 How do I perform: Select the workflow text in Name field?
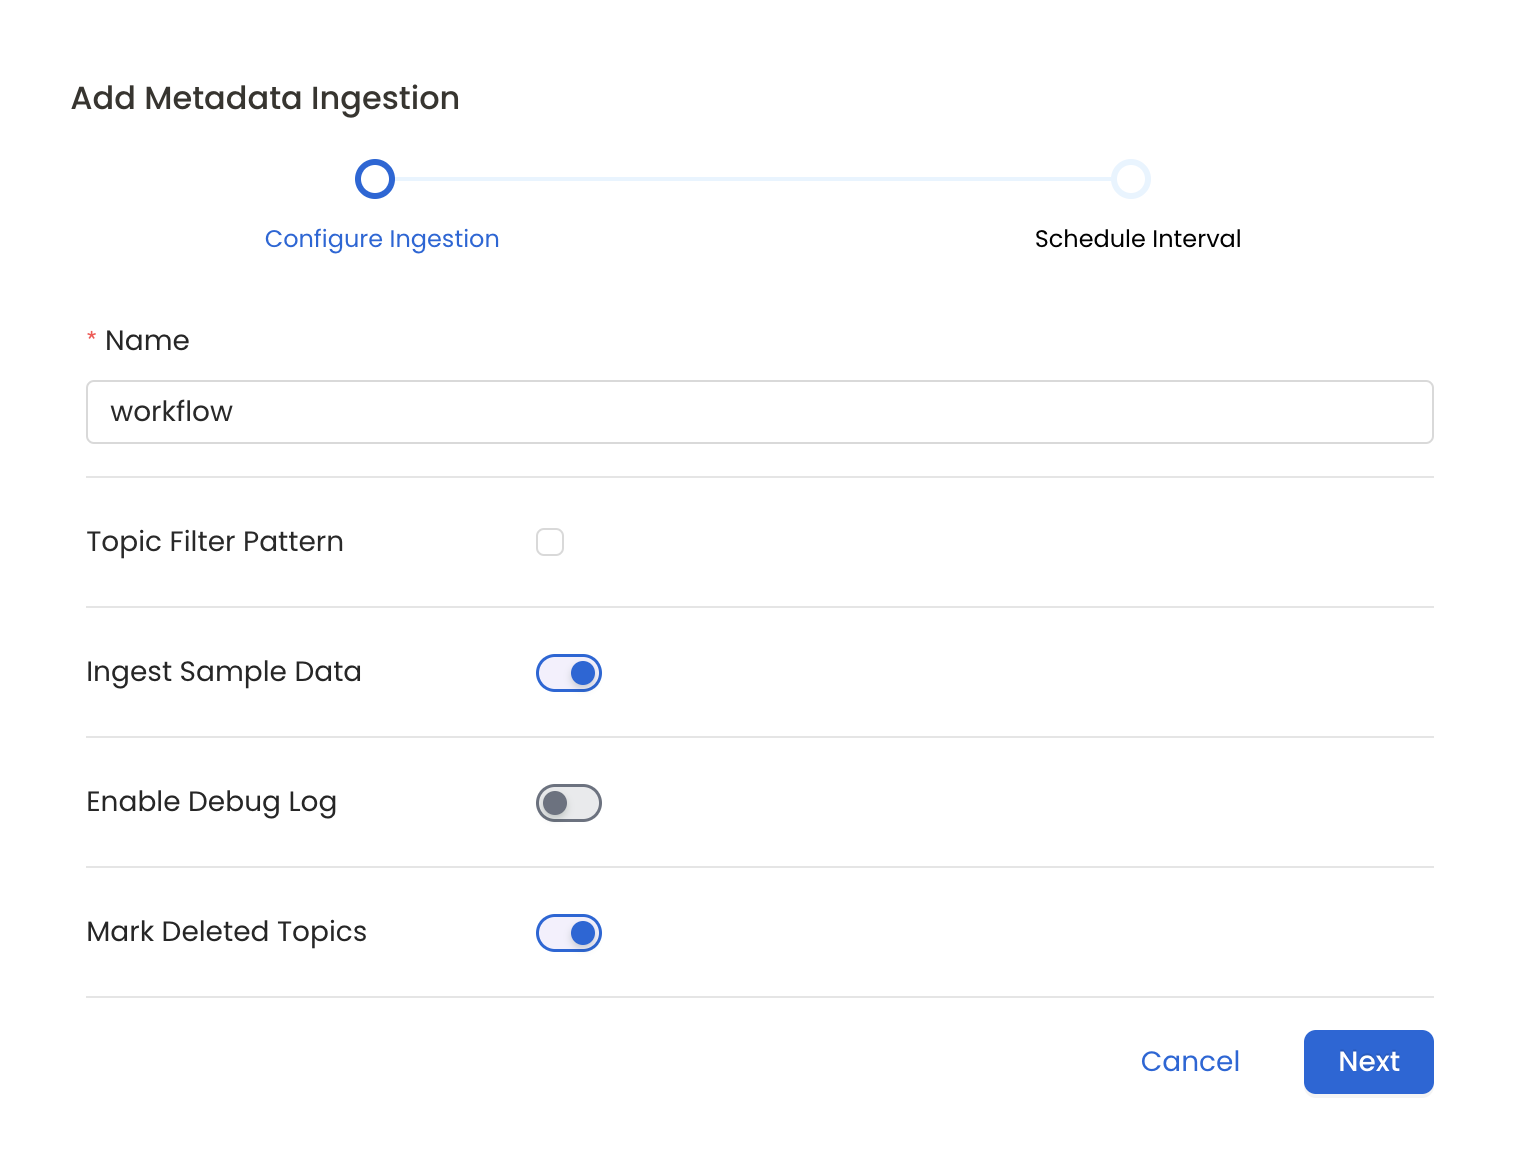171,411
